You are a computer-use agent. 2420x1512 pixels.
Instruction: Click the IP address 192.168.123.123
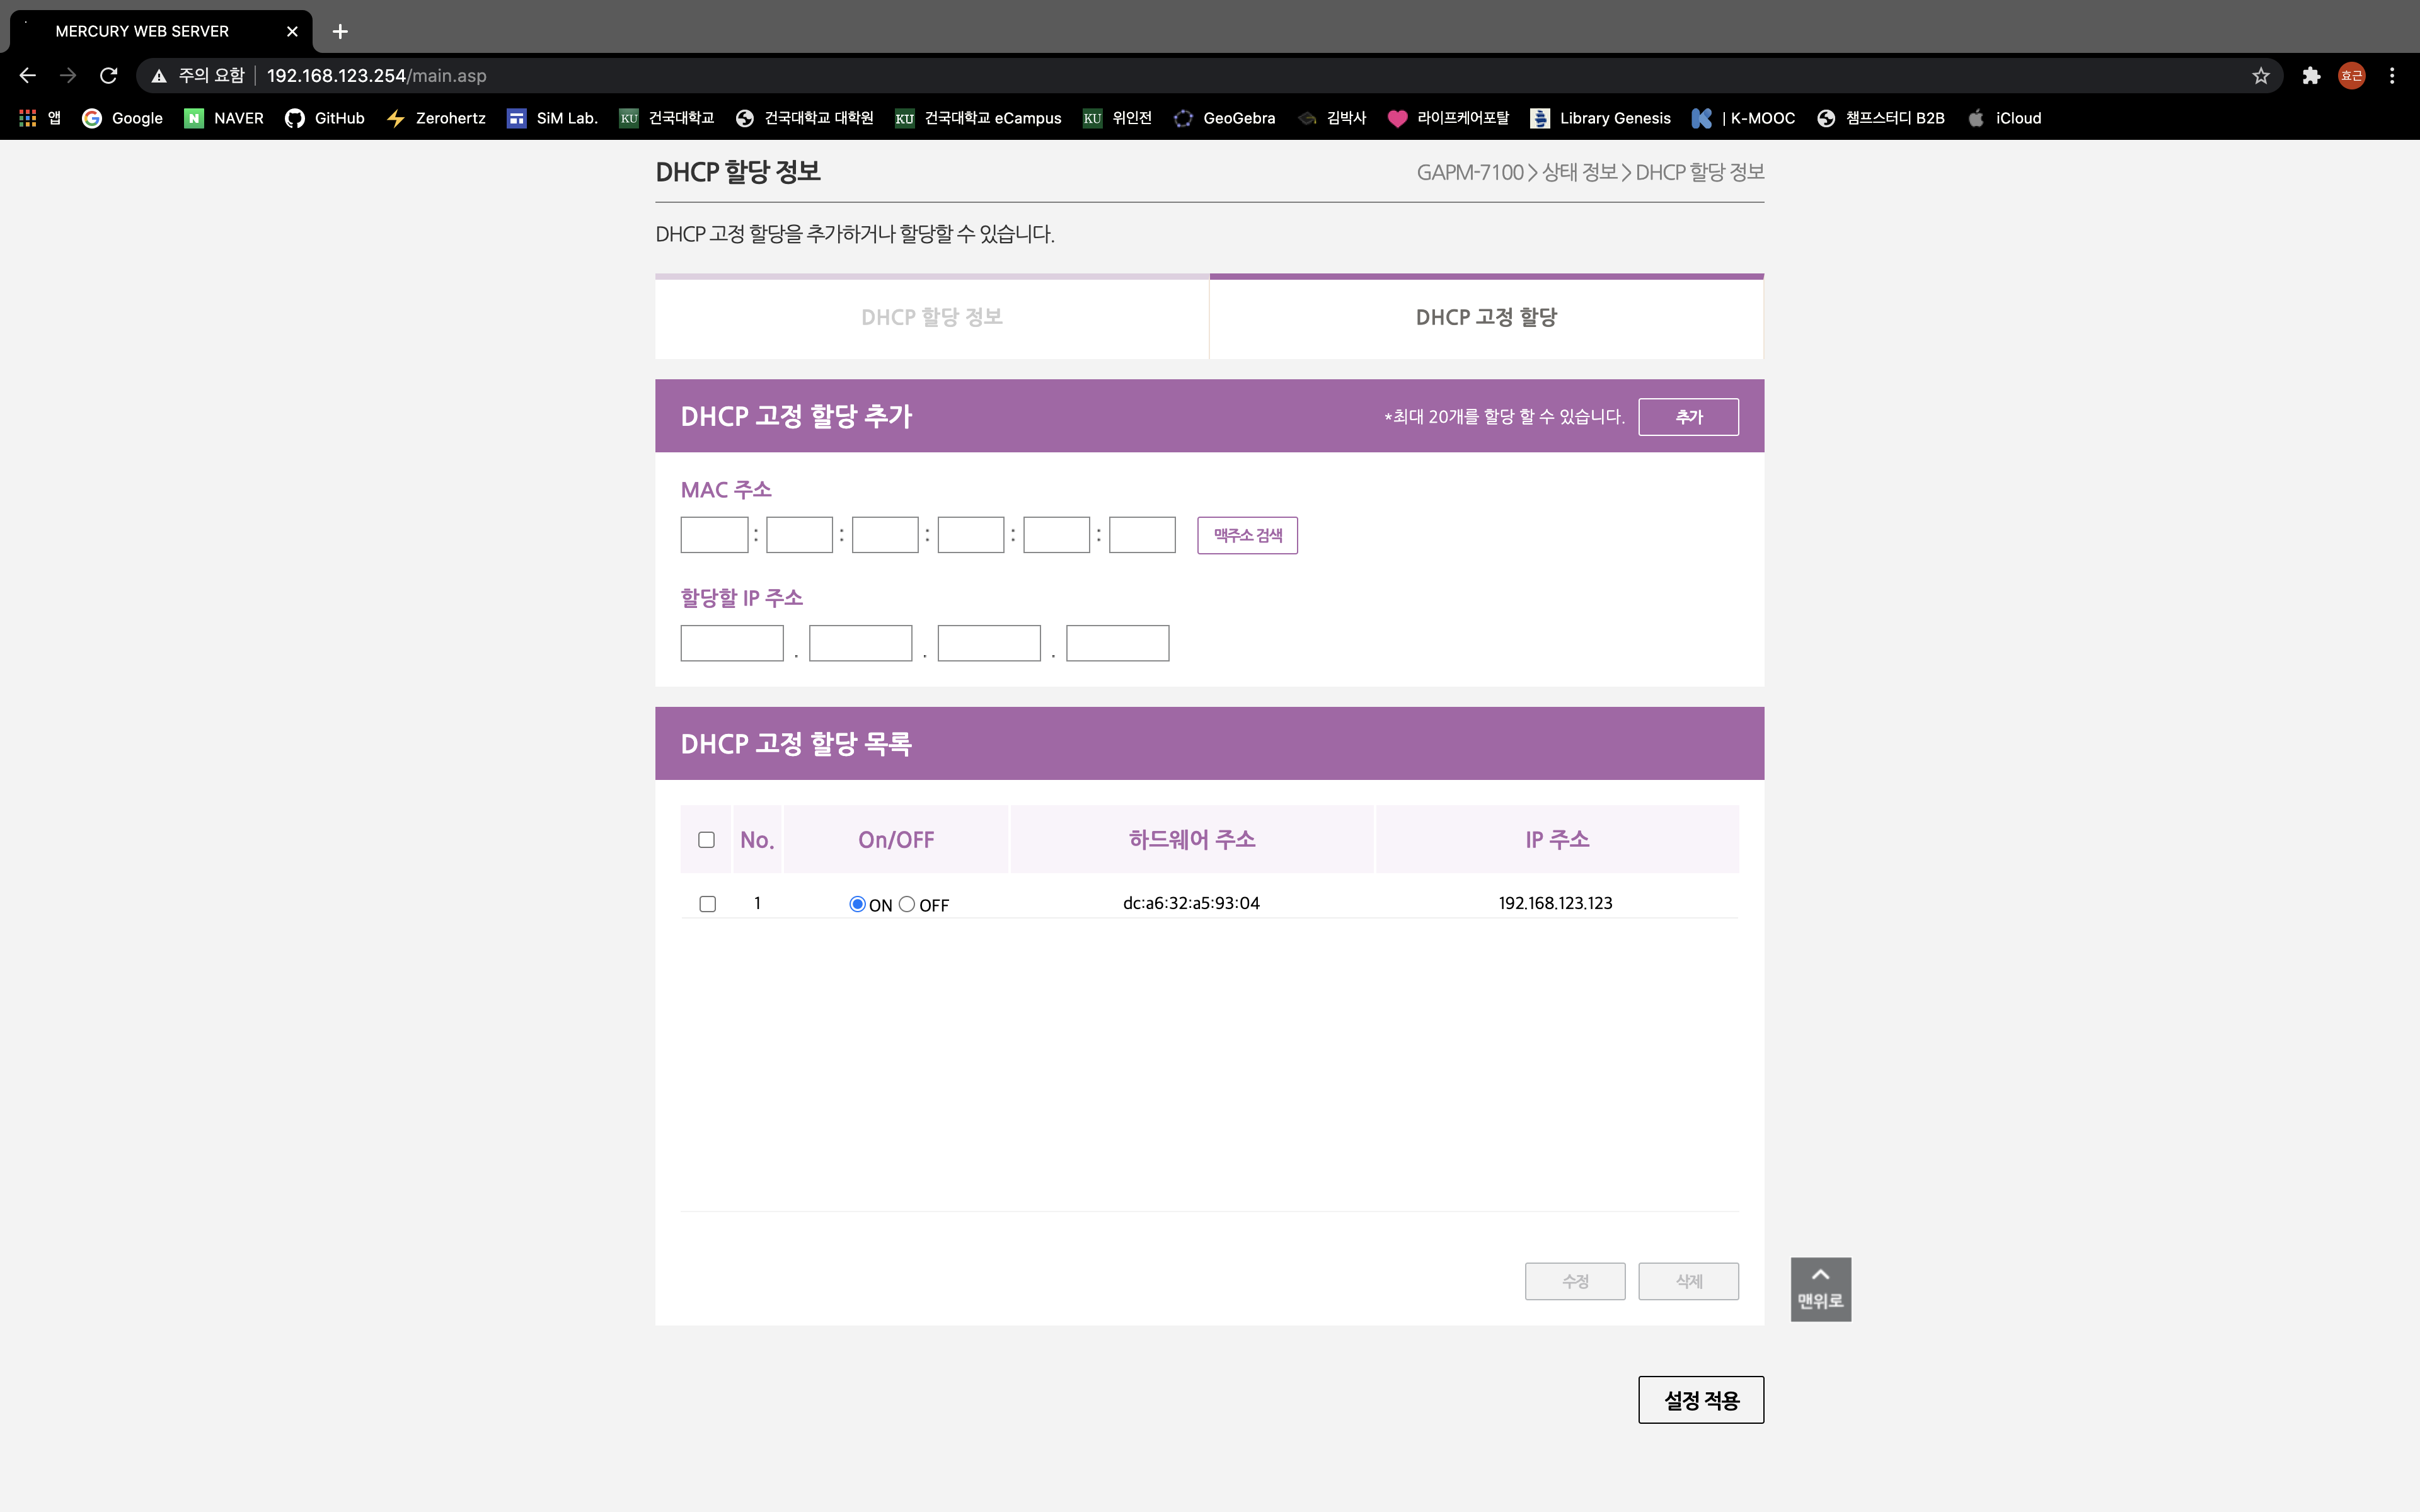tap(1555, 903)
